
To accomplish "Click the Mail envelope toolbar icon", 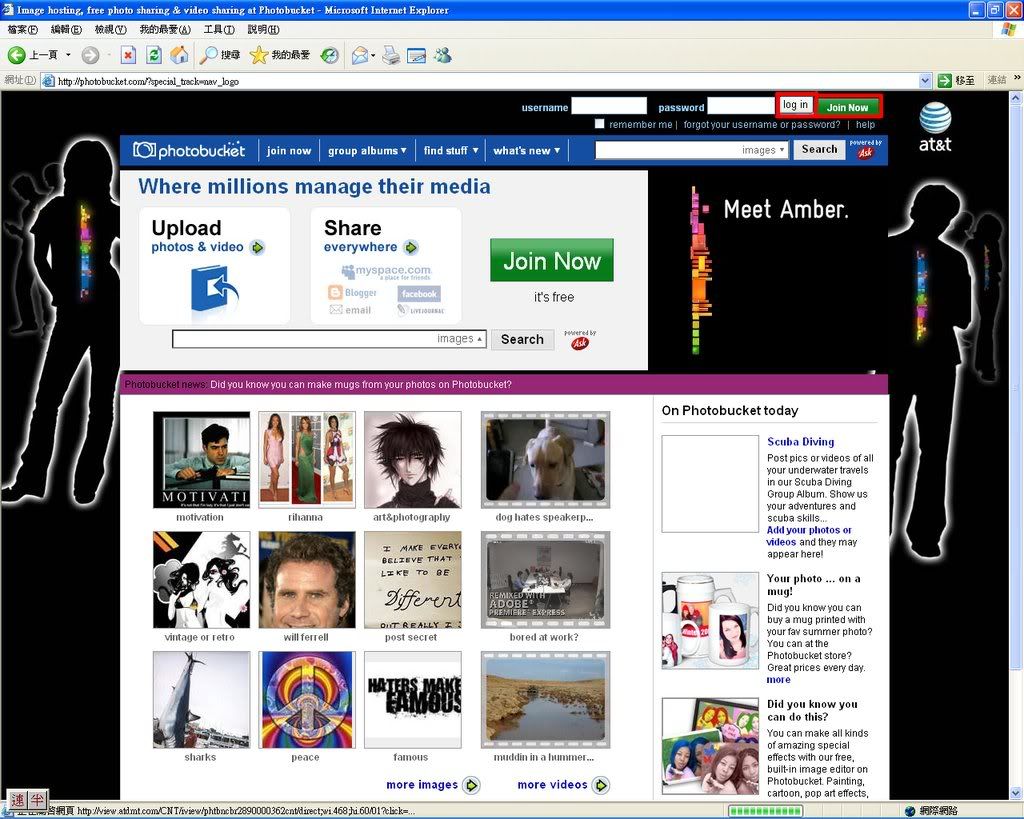I will click(359, 55).
